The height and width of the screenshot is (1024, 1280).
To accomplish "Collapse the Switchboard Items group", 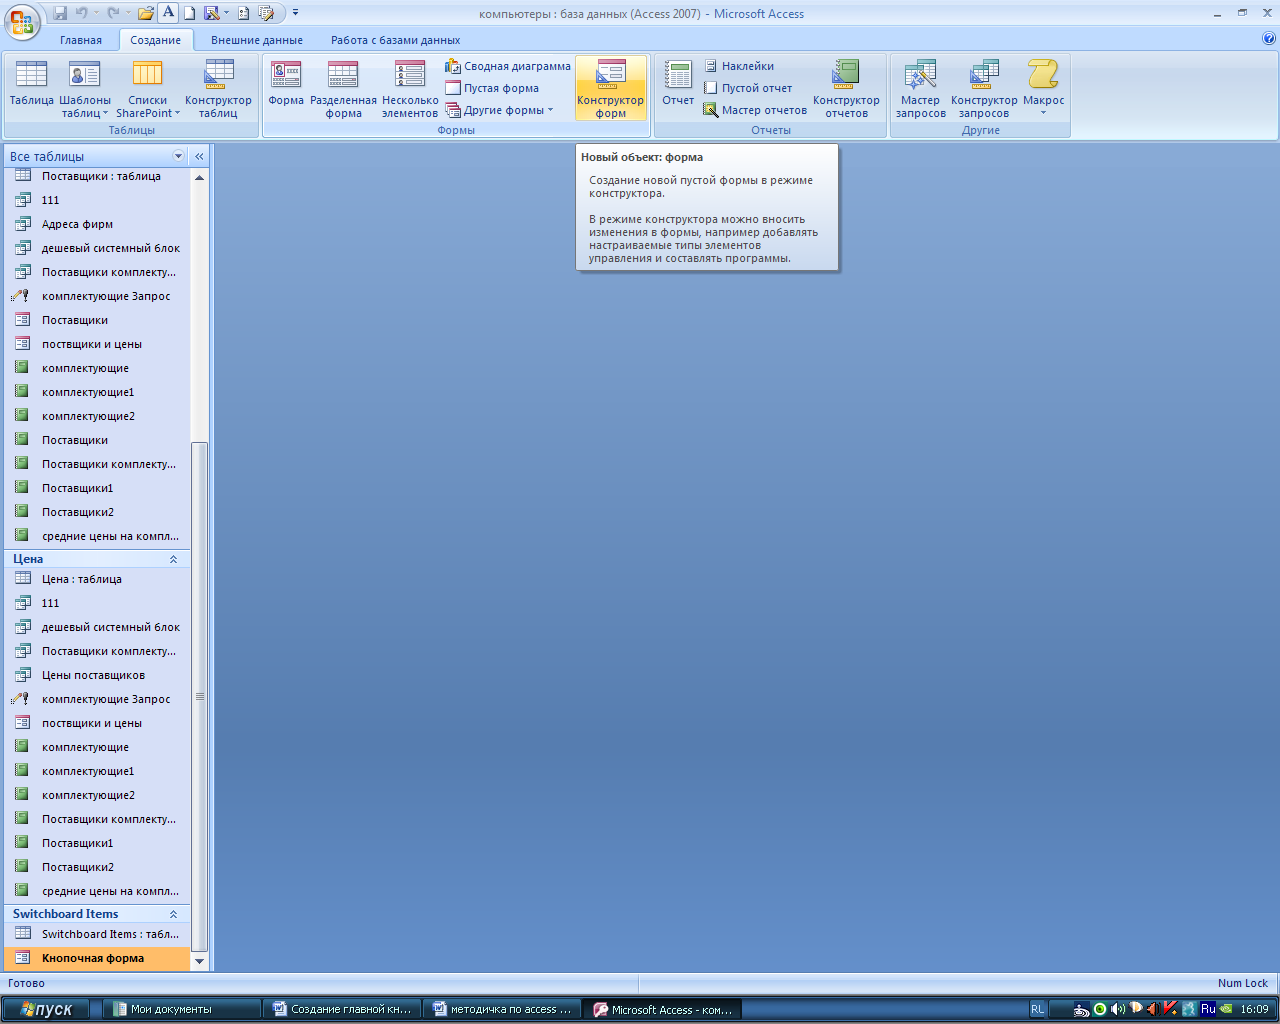I will (x=173, y=914).
